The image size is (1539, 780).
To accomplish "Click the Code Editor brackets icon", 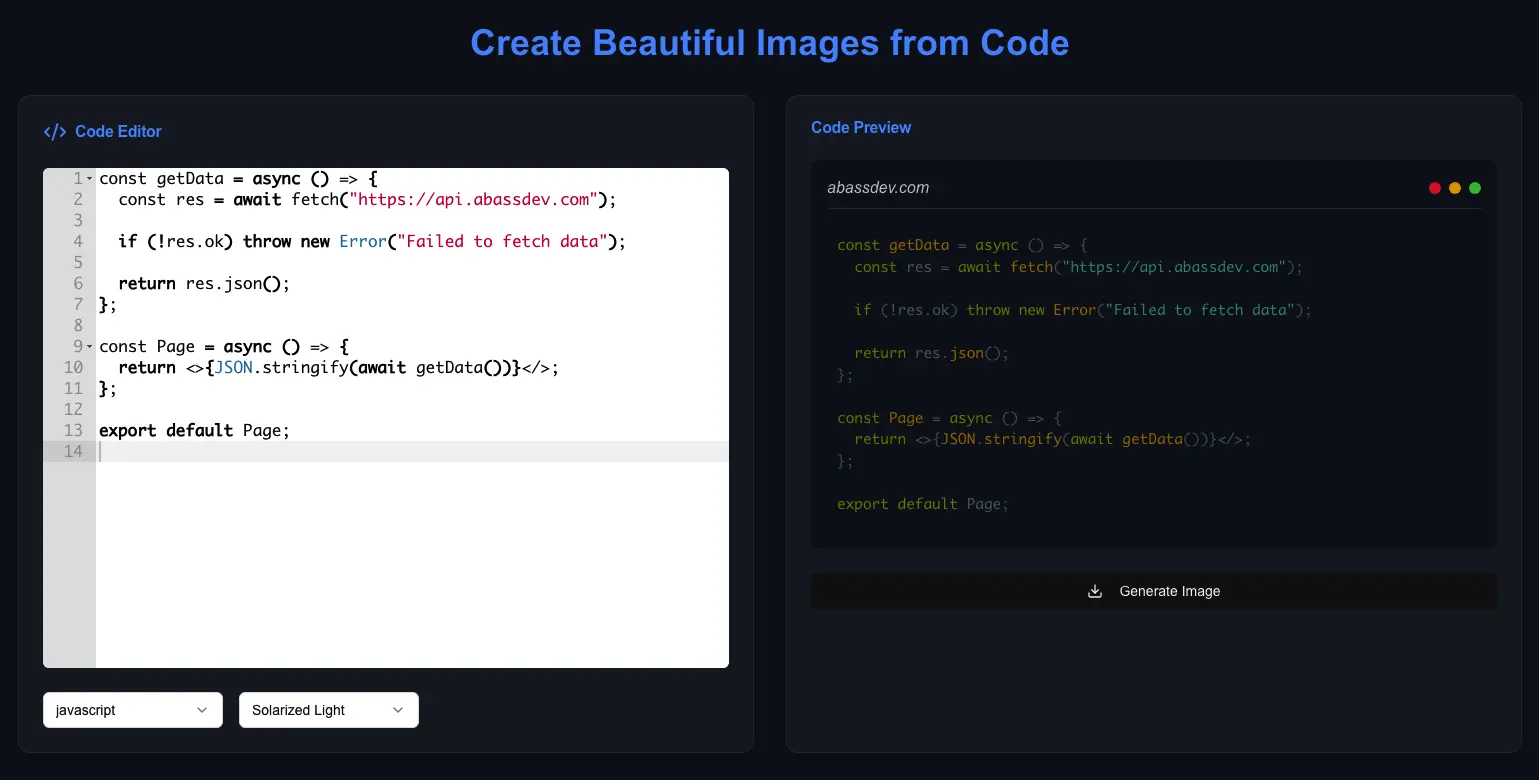I will pyautogui.click(x=55, y=131).
